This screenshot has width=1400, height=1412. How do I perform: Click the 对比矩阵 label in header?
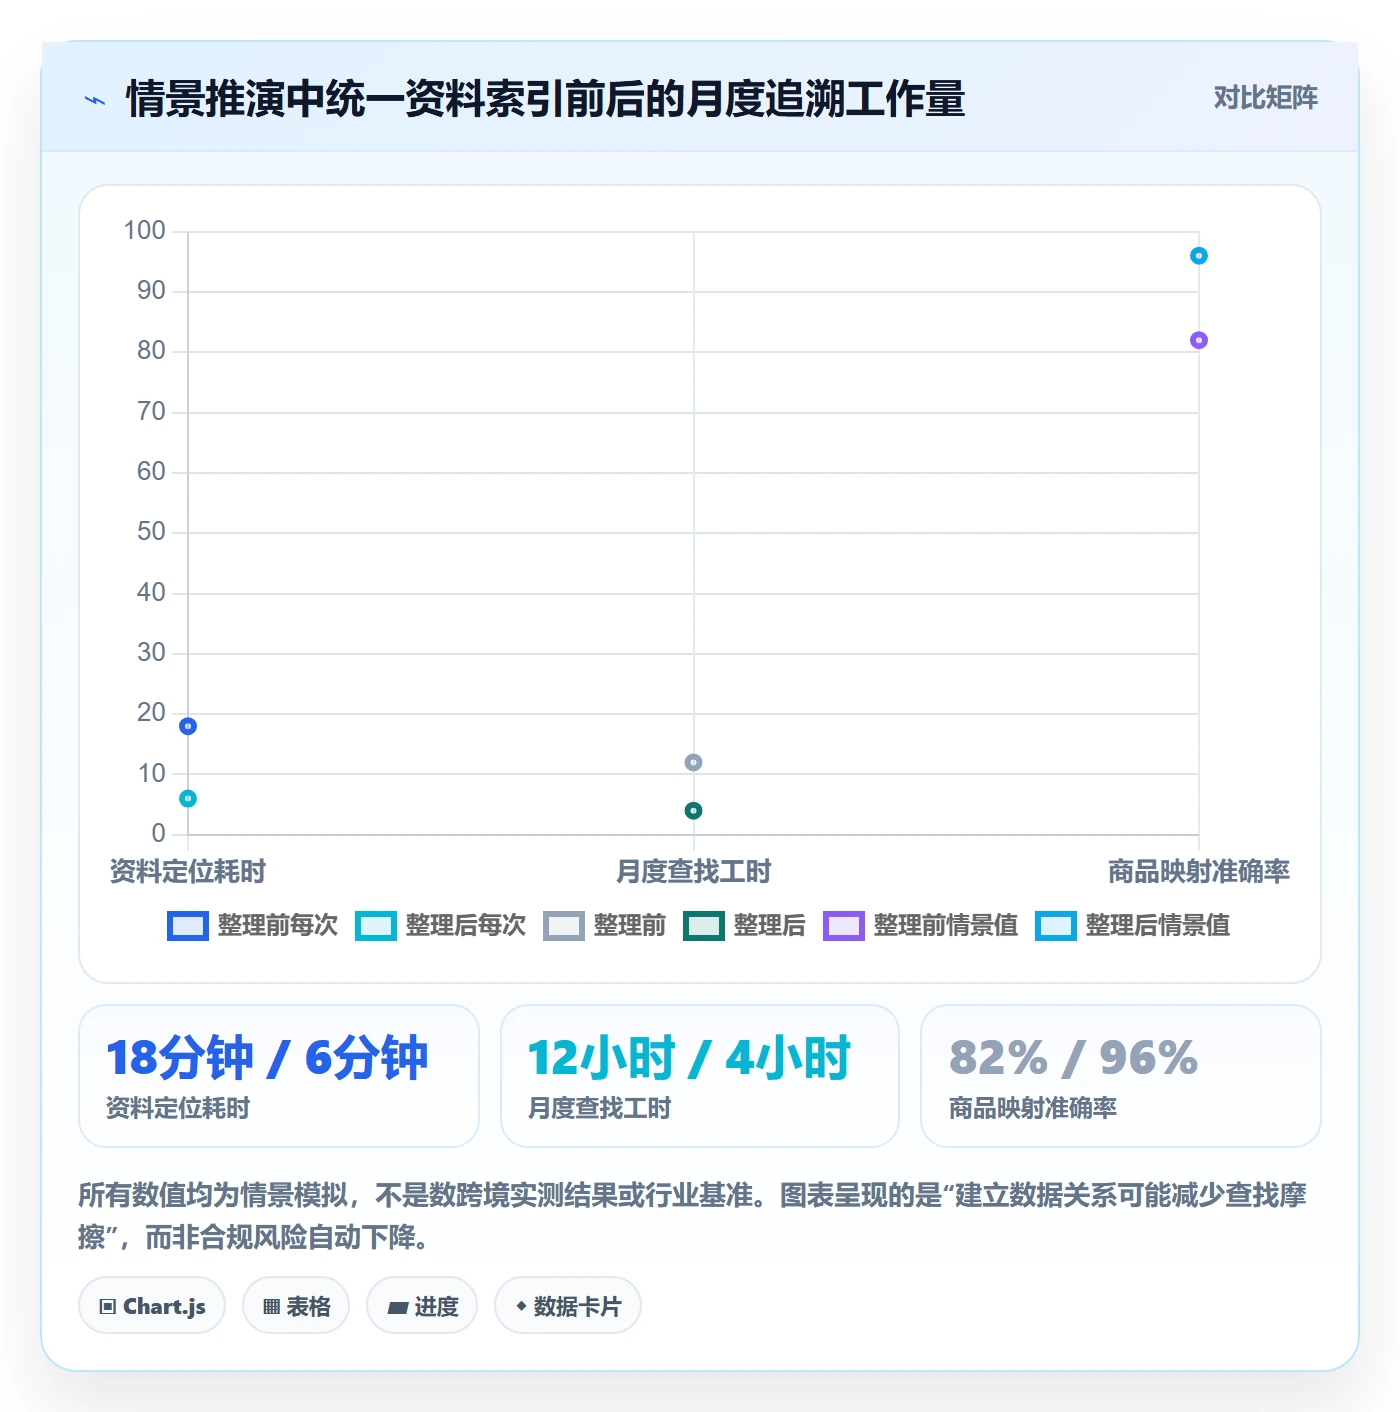coord(1265,97)
